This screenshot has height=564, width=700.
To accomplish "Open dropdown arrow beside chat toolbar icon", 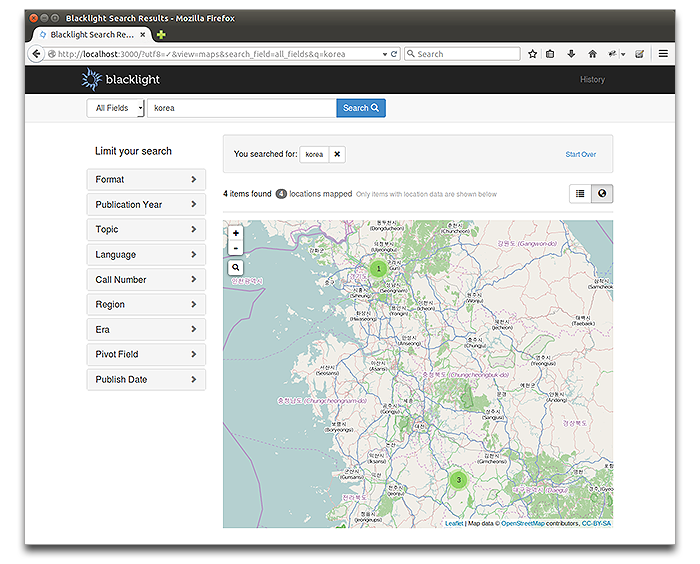I will coord(623,54).
